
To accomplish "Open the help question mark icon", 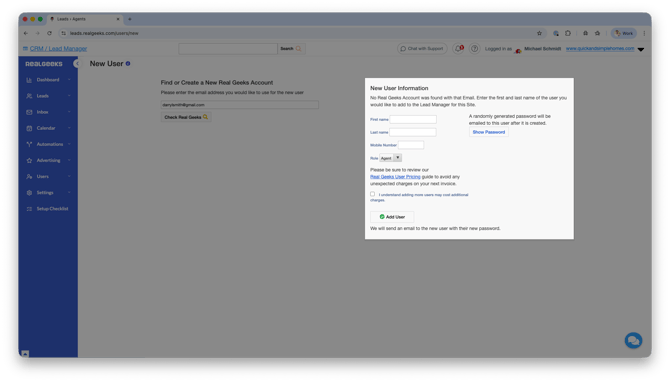I will [474, 49].
